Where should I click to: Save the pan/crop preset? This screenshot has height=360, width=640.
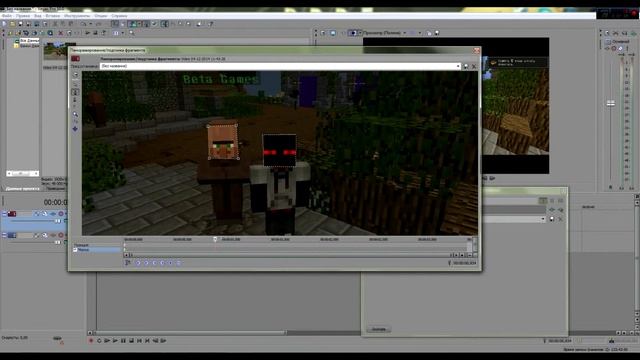(466, 66)
